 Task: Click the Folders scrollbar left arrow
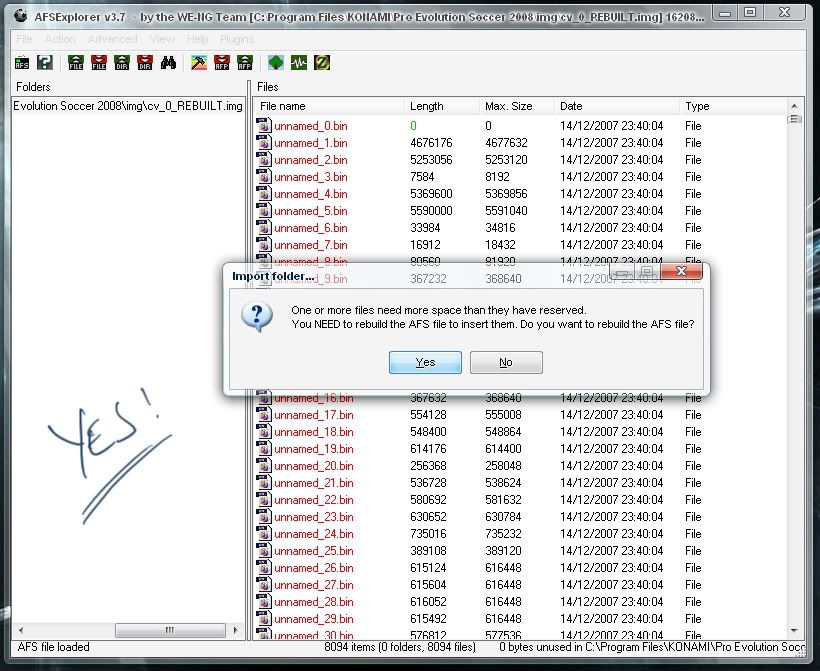(21, 630)
